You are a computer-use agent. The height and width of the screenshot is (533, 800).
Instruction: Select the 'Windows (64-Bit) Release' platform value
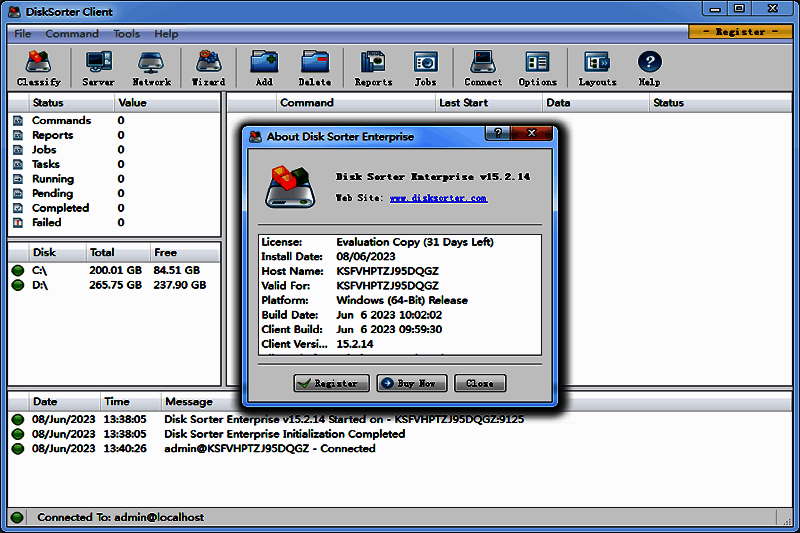(x=402, y=300)
